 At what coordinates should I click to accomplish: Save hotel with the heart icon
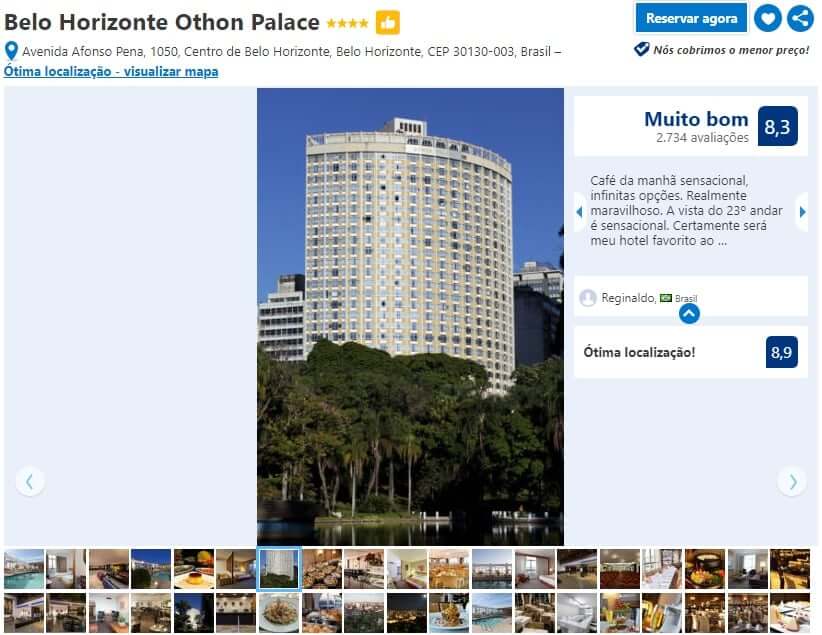point(767,18)
